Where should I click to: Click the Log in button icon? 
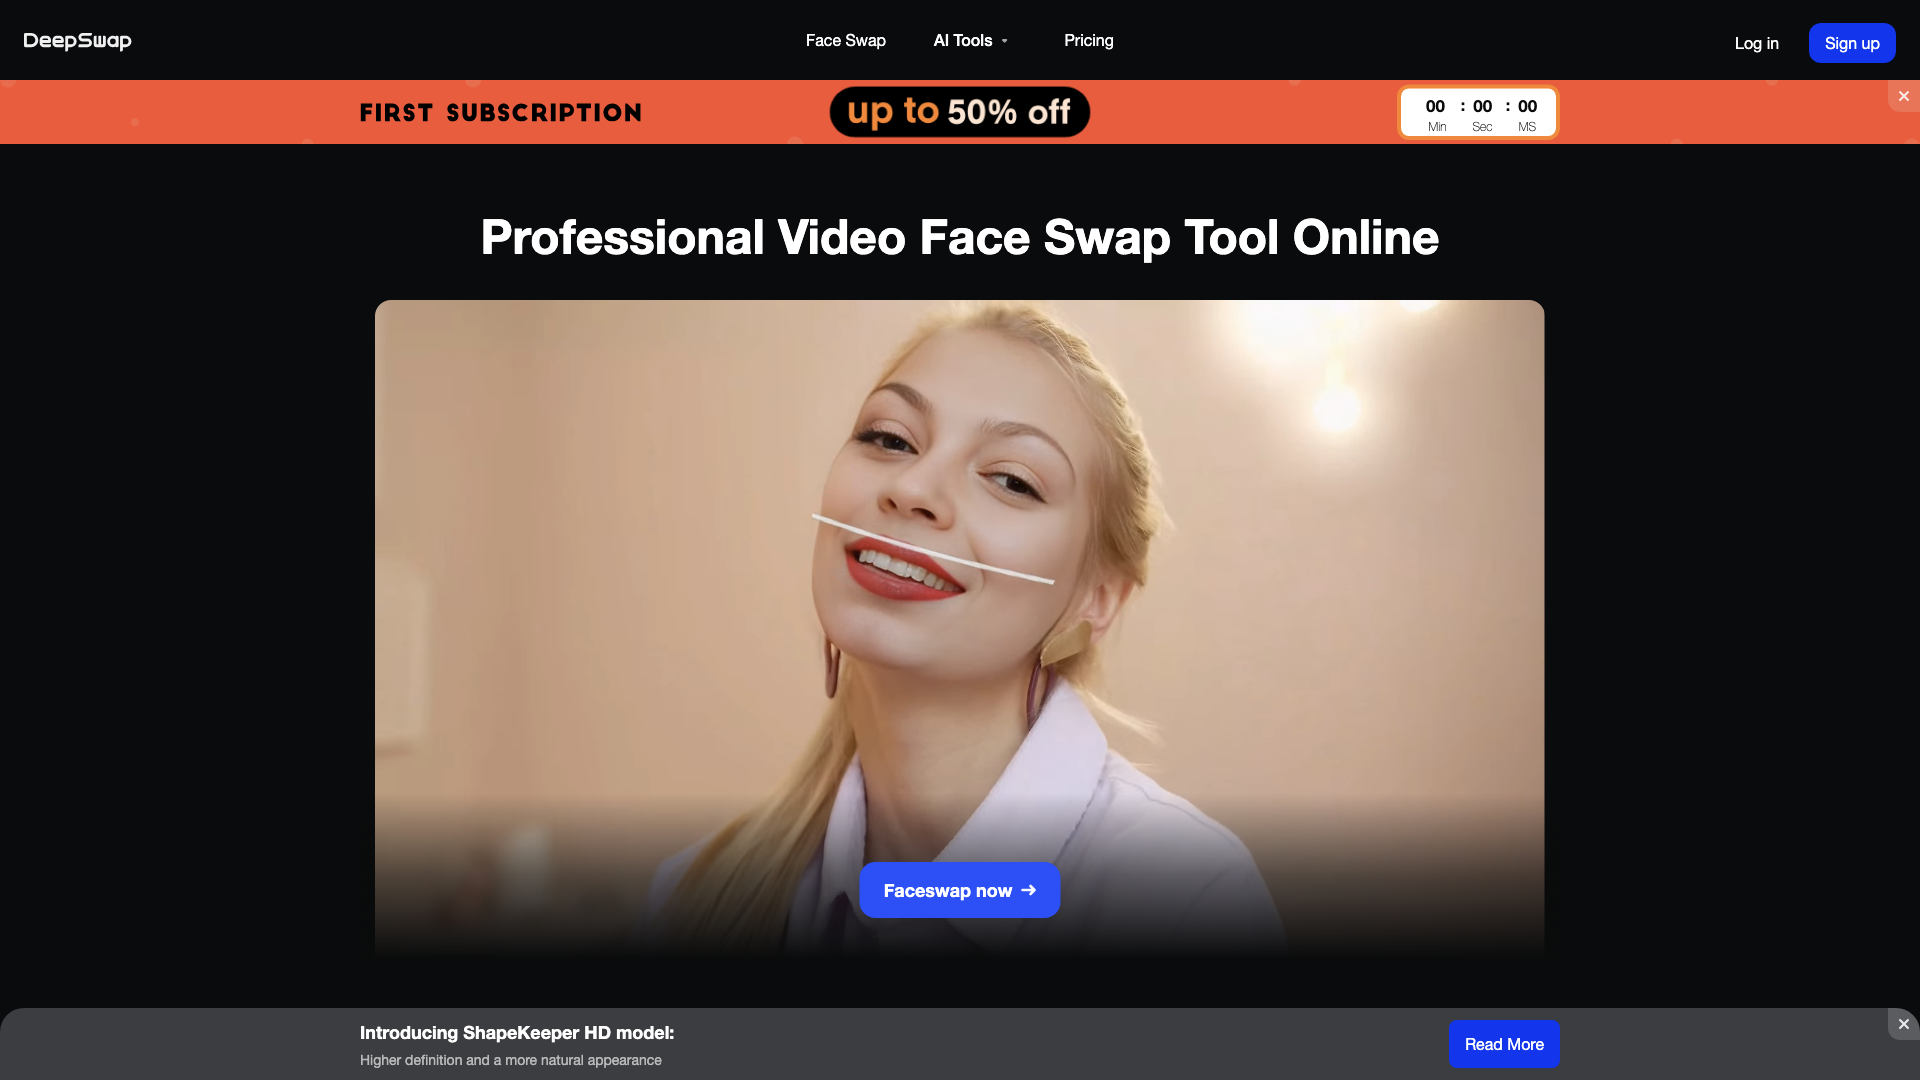pos(1756,42)
